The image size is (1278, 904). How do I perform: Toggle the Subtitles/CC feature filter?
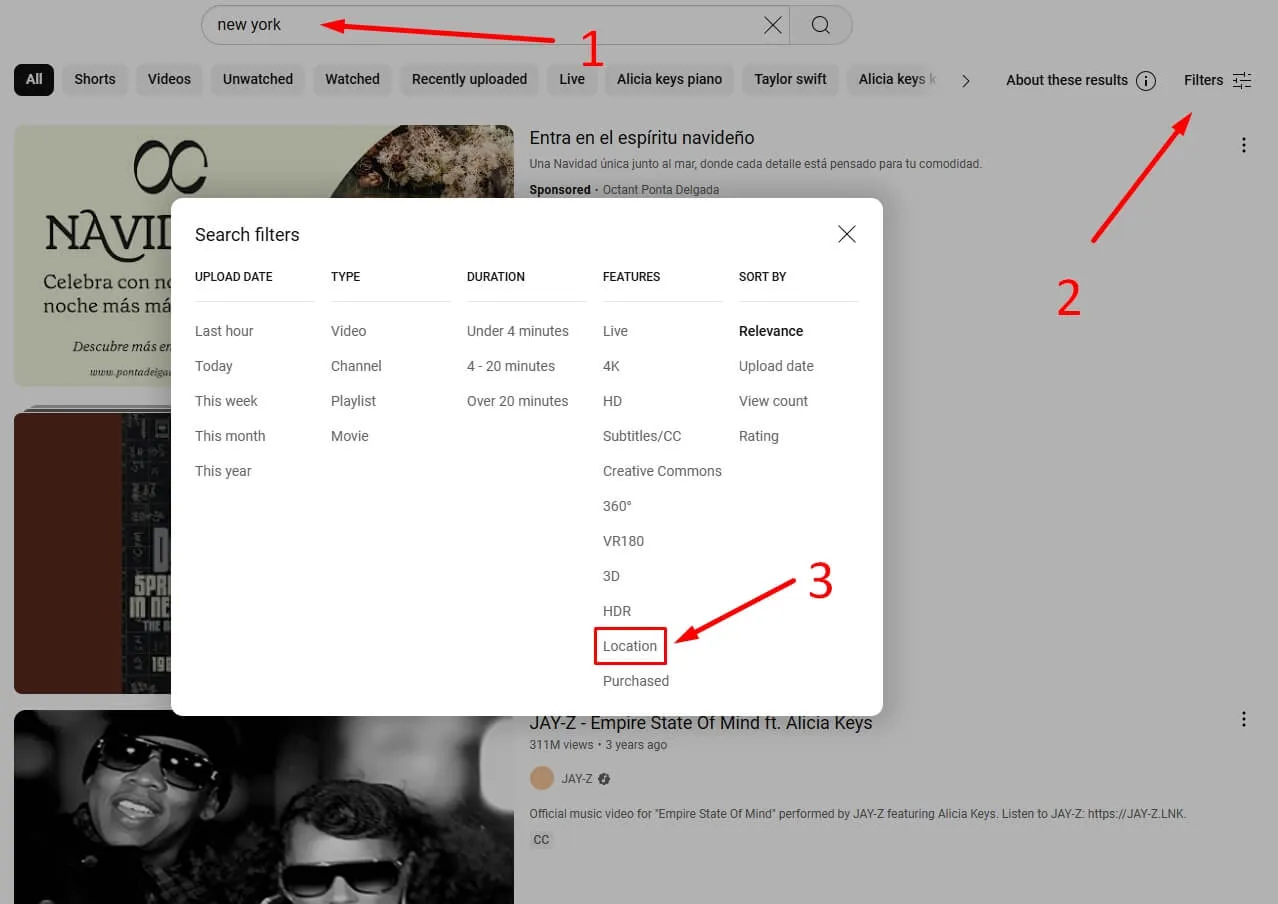coord(642,436)
